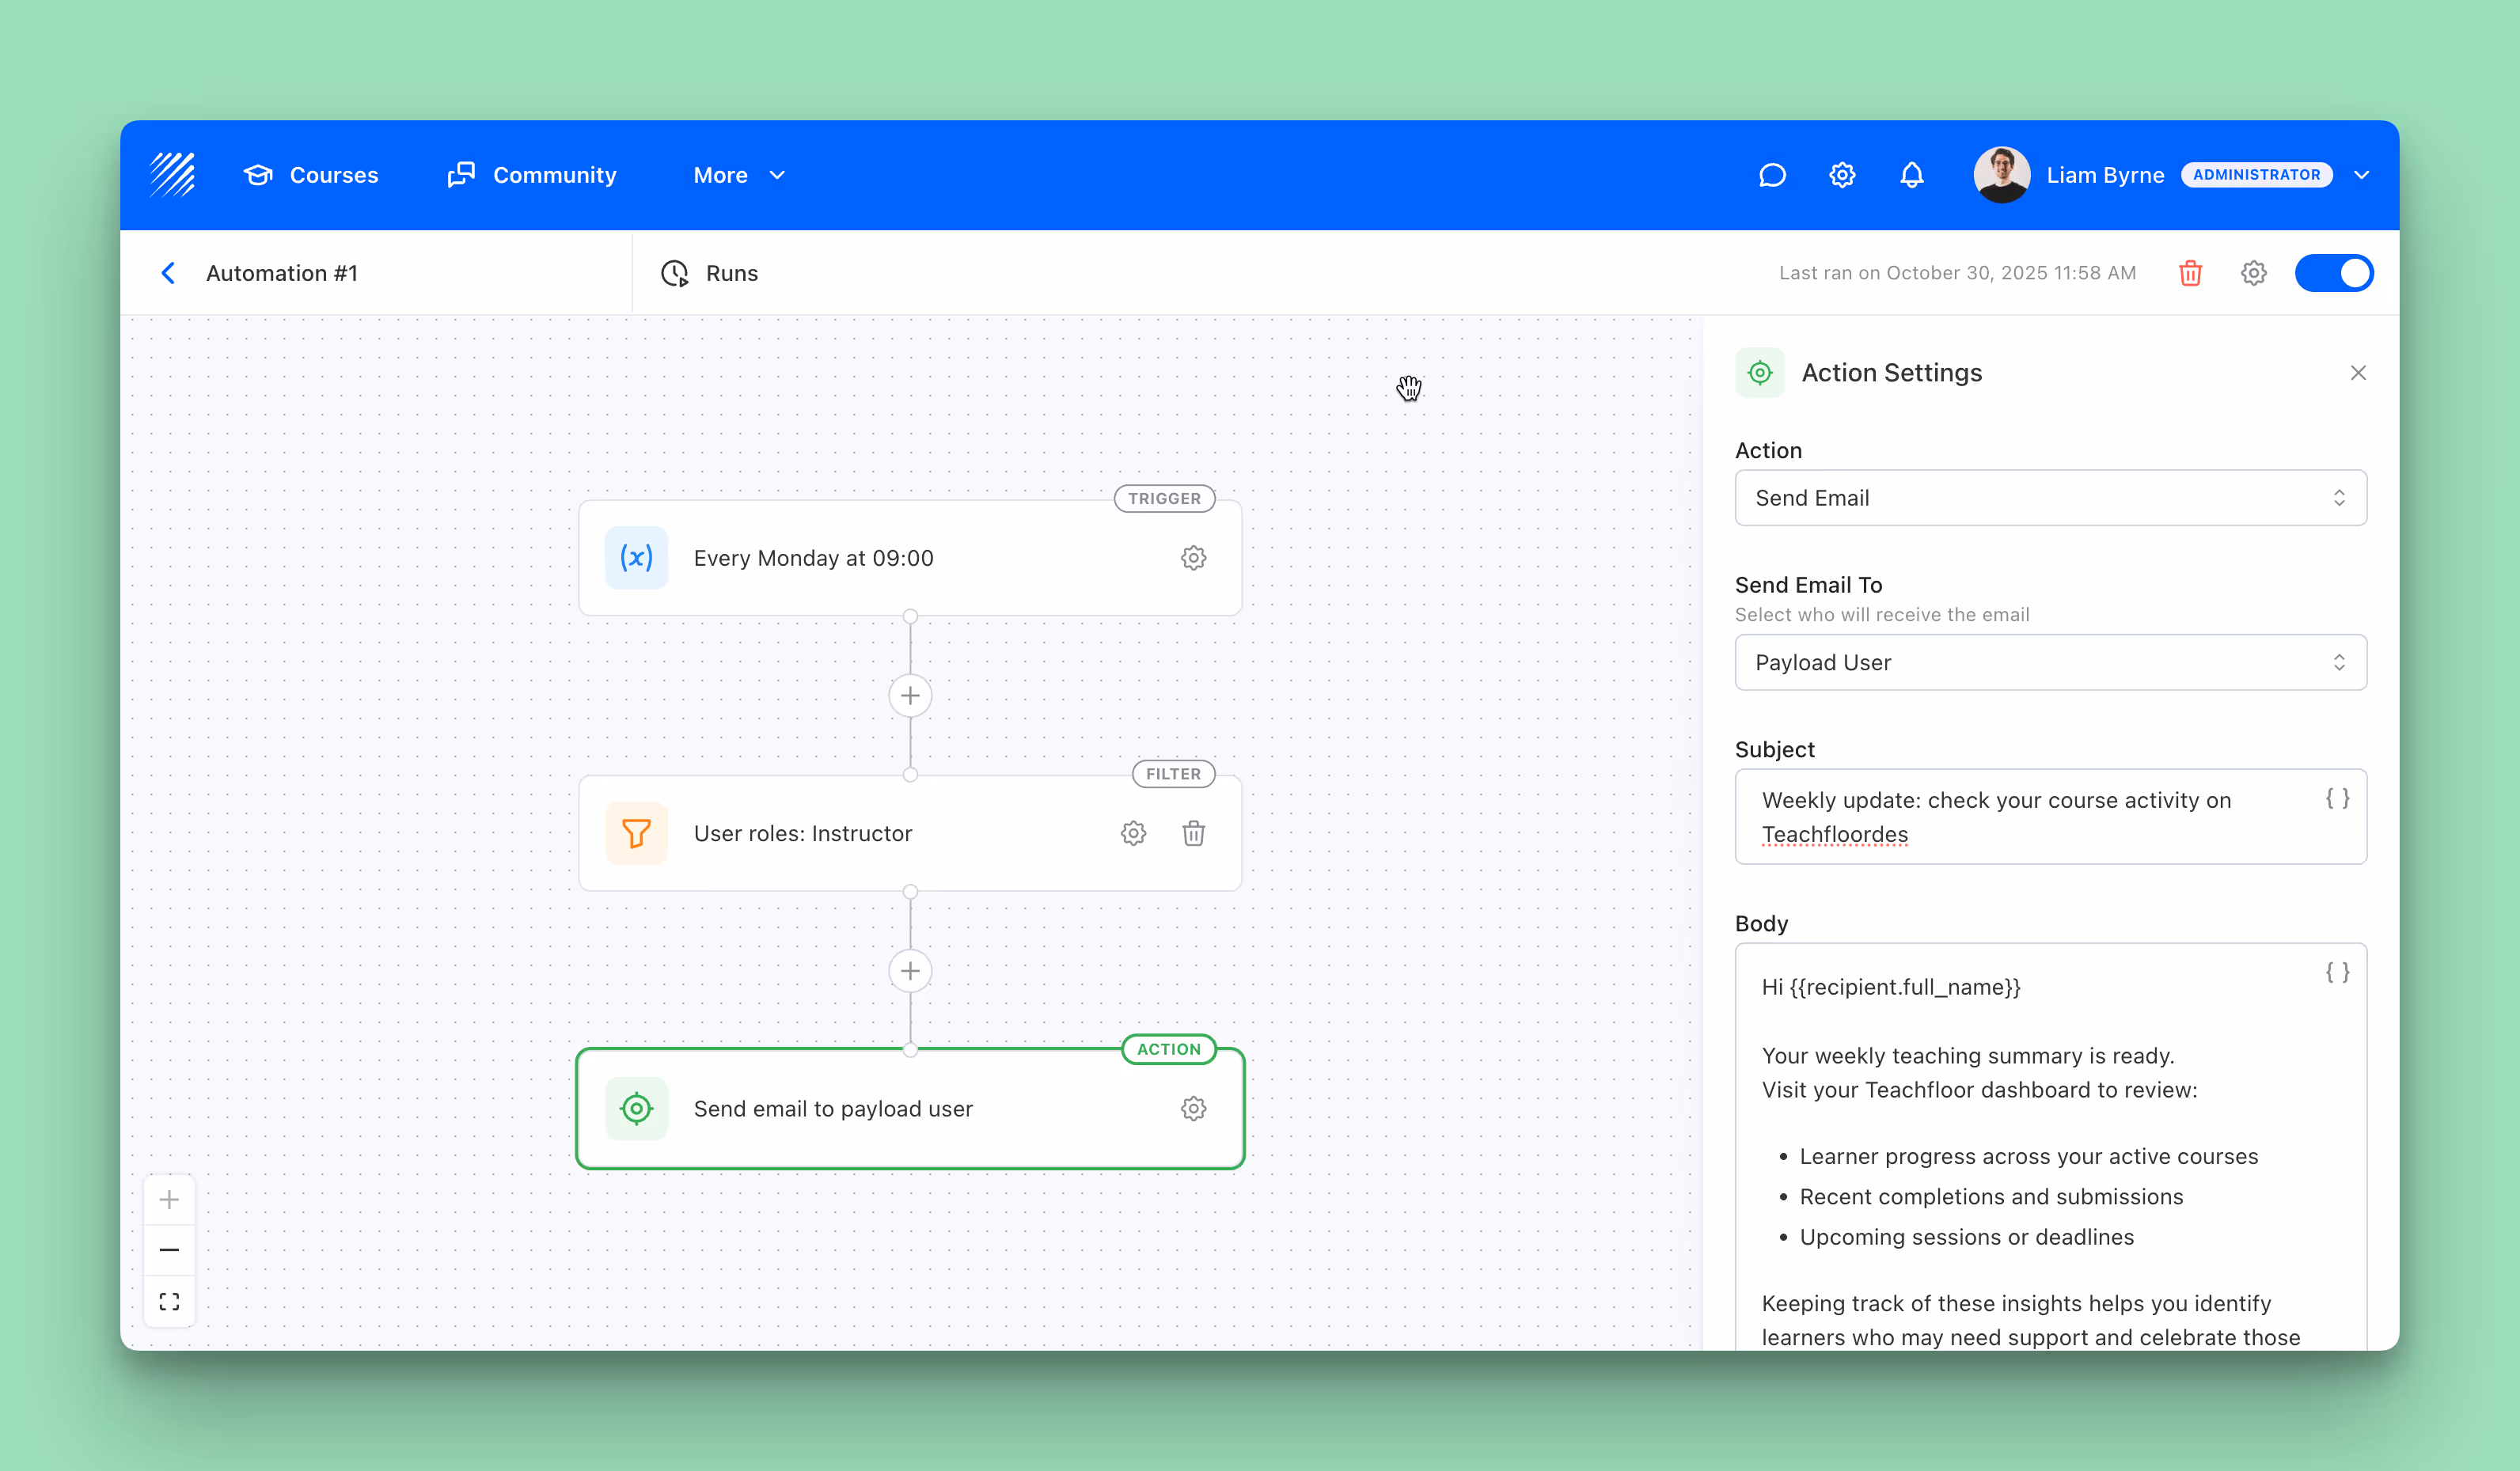Zoom in on the automation canvas
2520x1471 pixels.
[169, 1199]
